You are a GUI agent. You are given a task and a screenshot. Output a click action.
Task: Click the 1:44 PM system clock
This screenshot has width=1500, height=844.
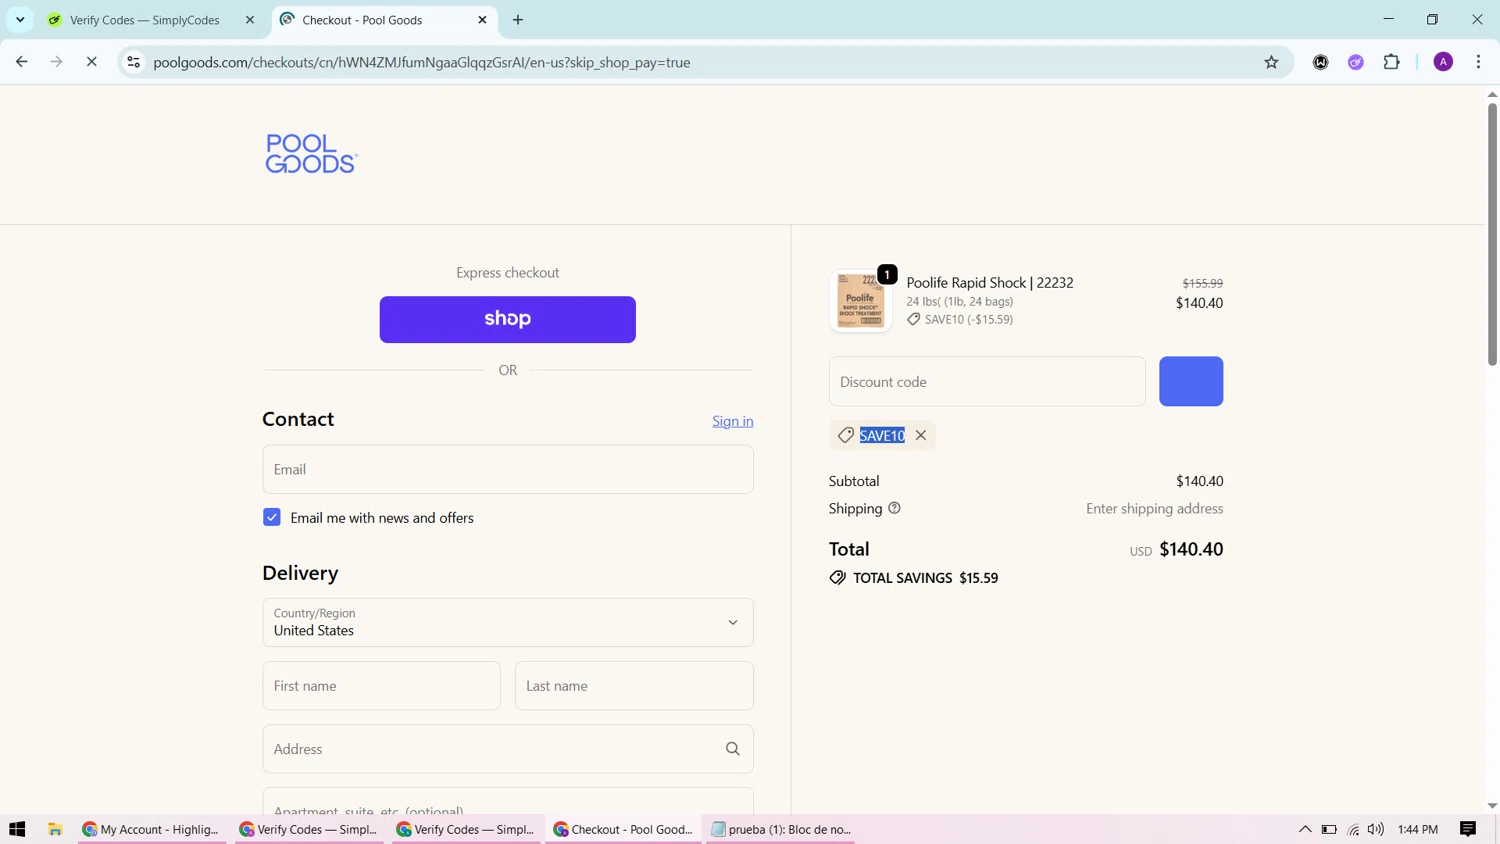tap(1418, 829)
